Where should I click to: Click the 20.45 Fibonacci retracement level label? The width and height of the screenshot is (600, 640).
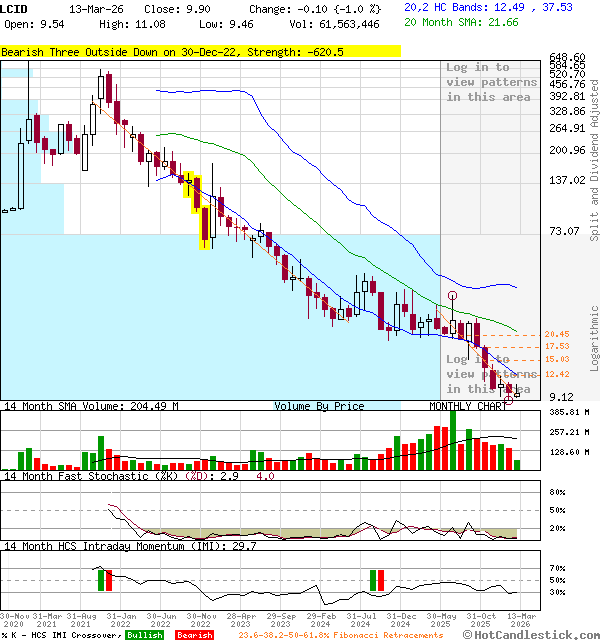557,335
